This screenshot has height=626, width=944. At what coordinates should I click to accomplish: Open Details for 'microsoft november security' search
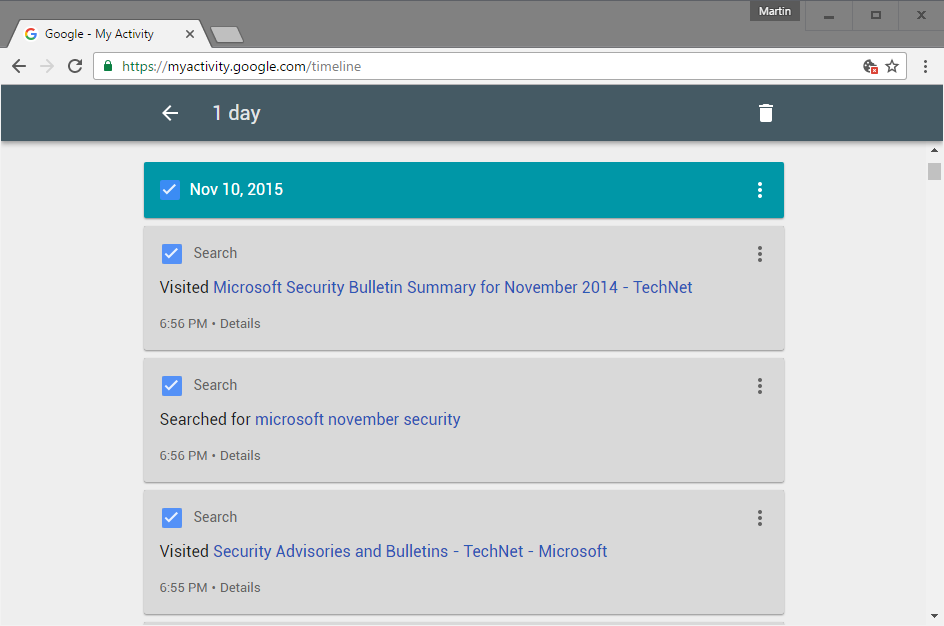point(240,456)
